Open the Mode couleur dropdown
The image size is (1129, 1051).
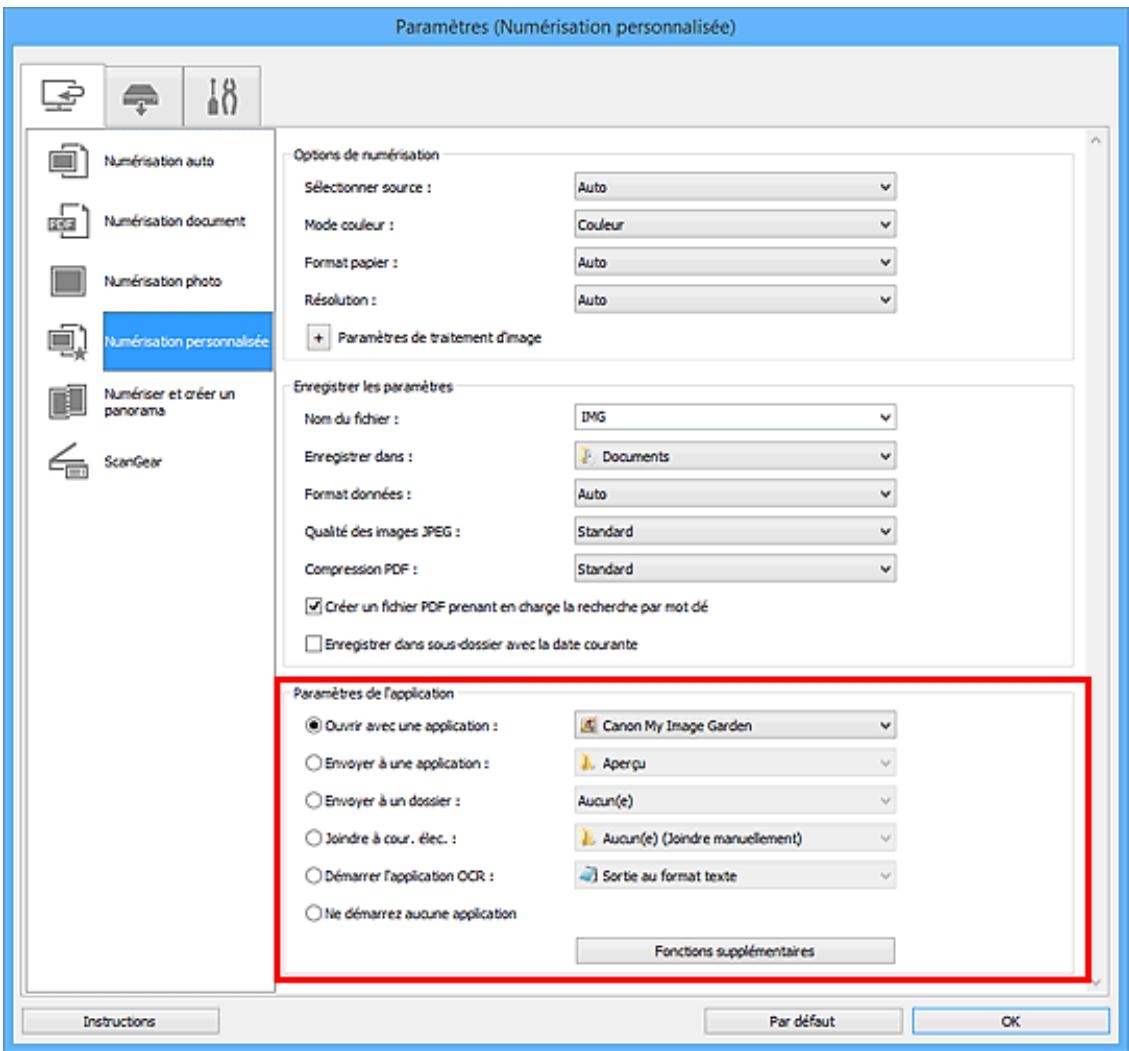735,225
